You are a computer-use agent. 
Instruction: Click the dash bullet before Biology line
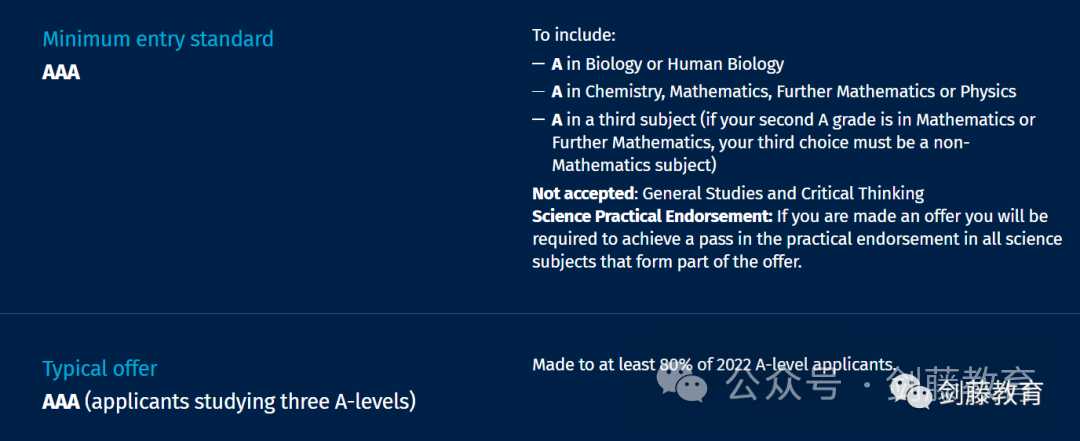pos(539,65)
